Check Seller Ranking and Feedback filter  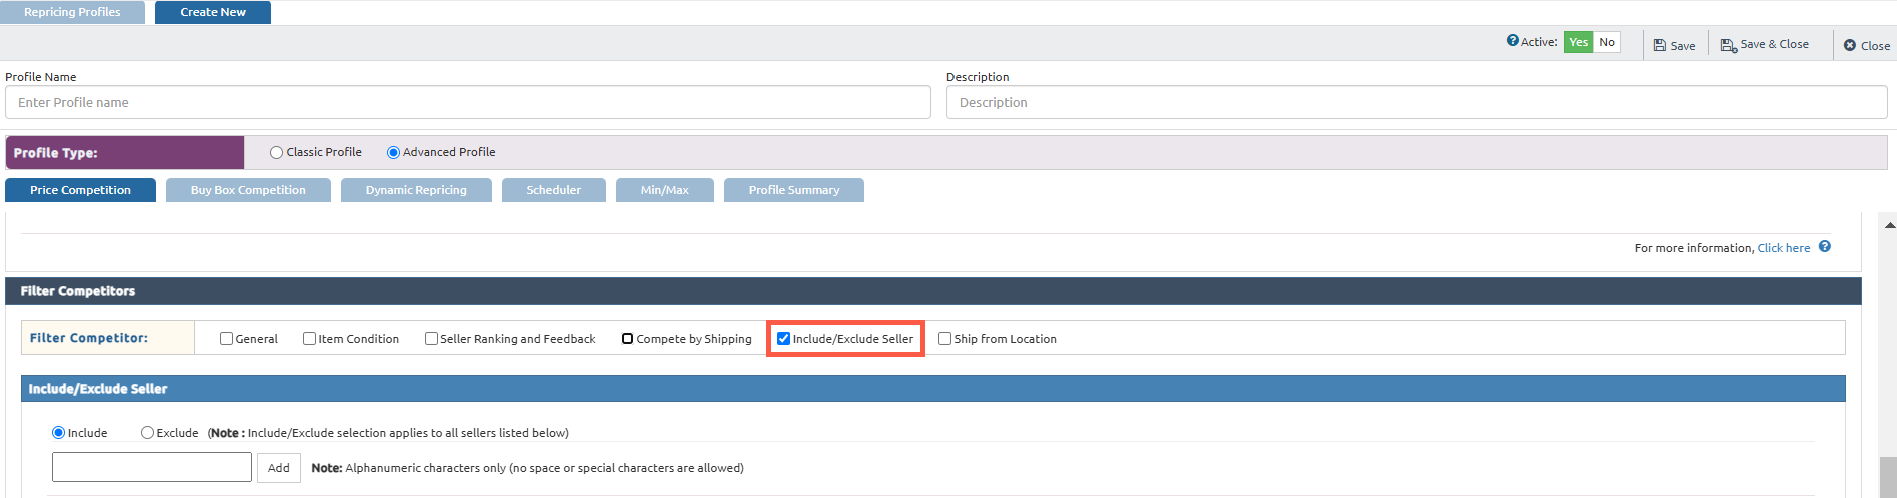[x=431, y=339]
